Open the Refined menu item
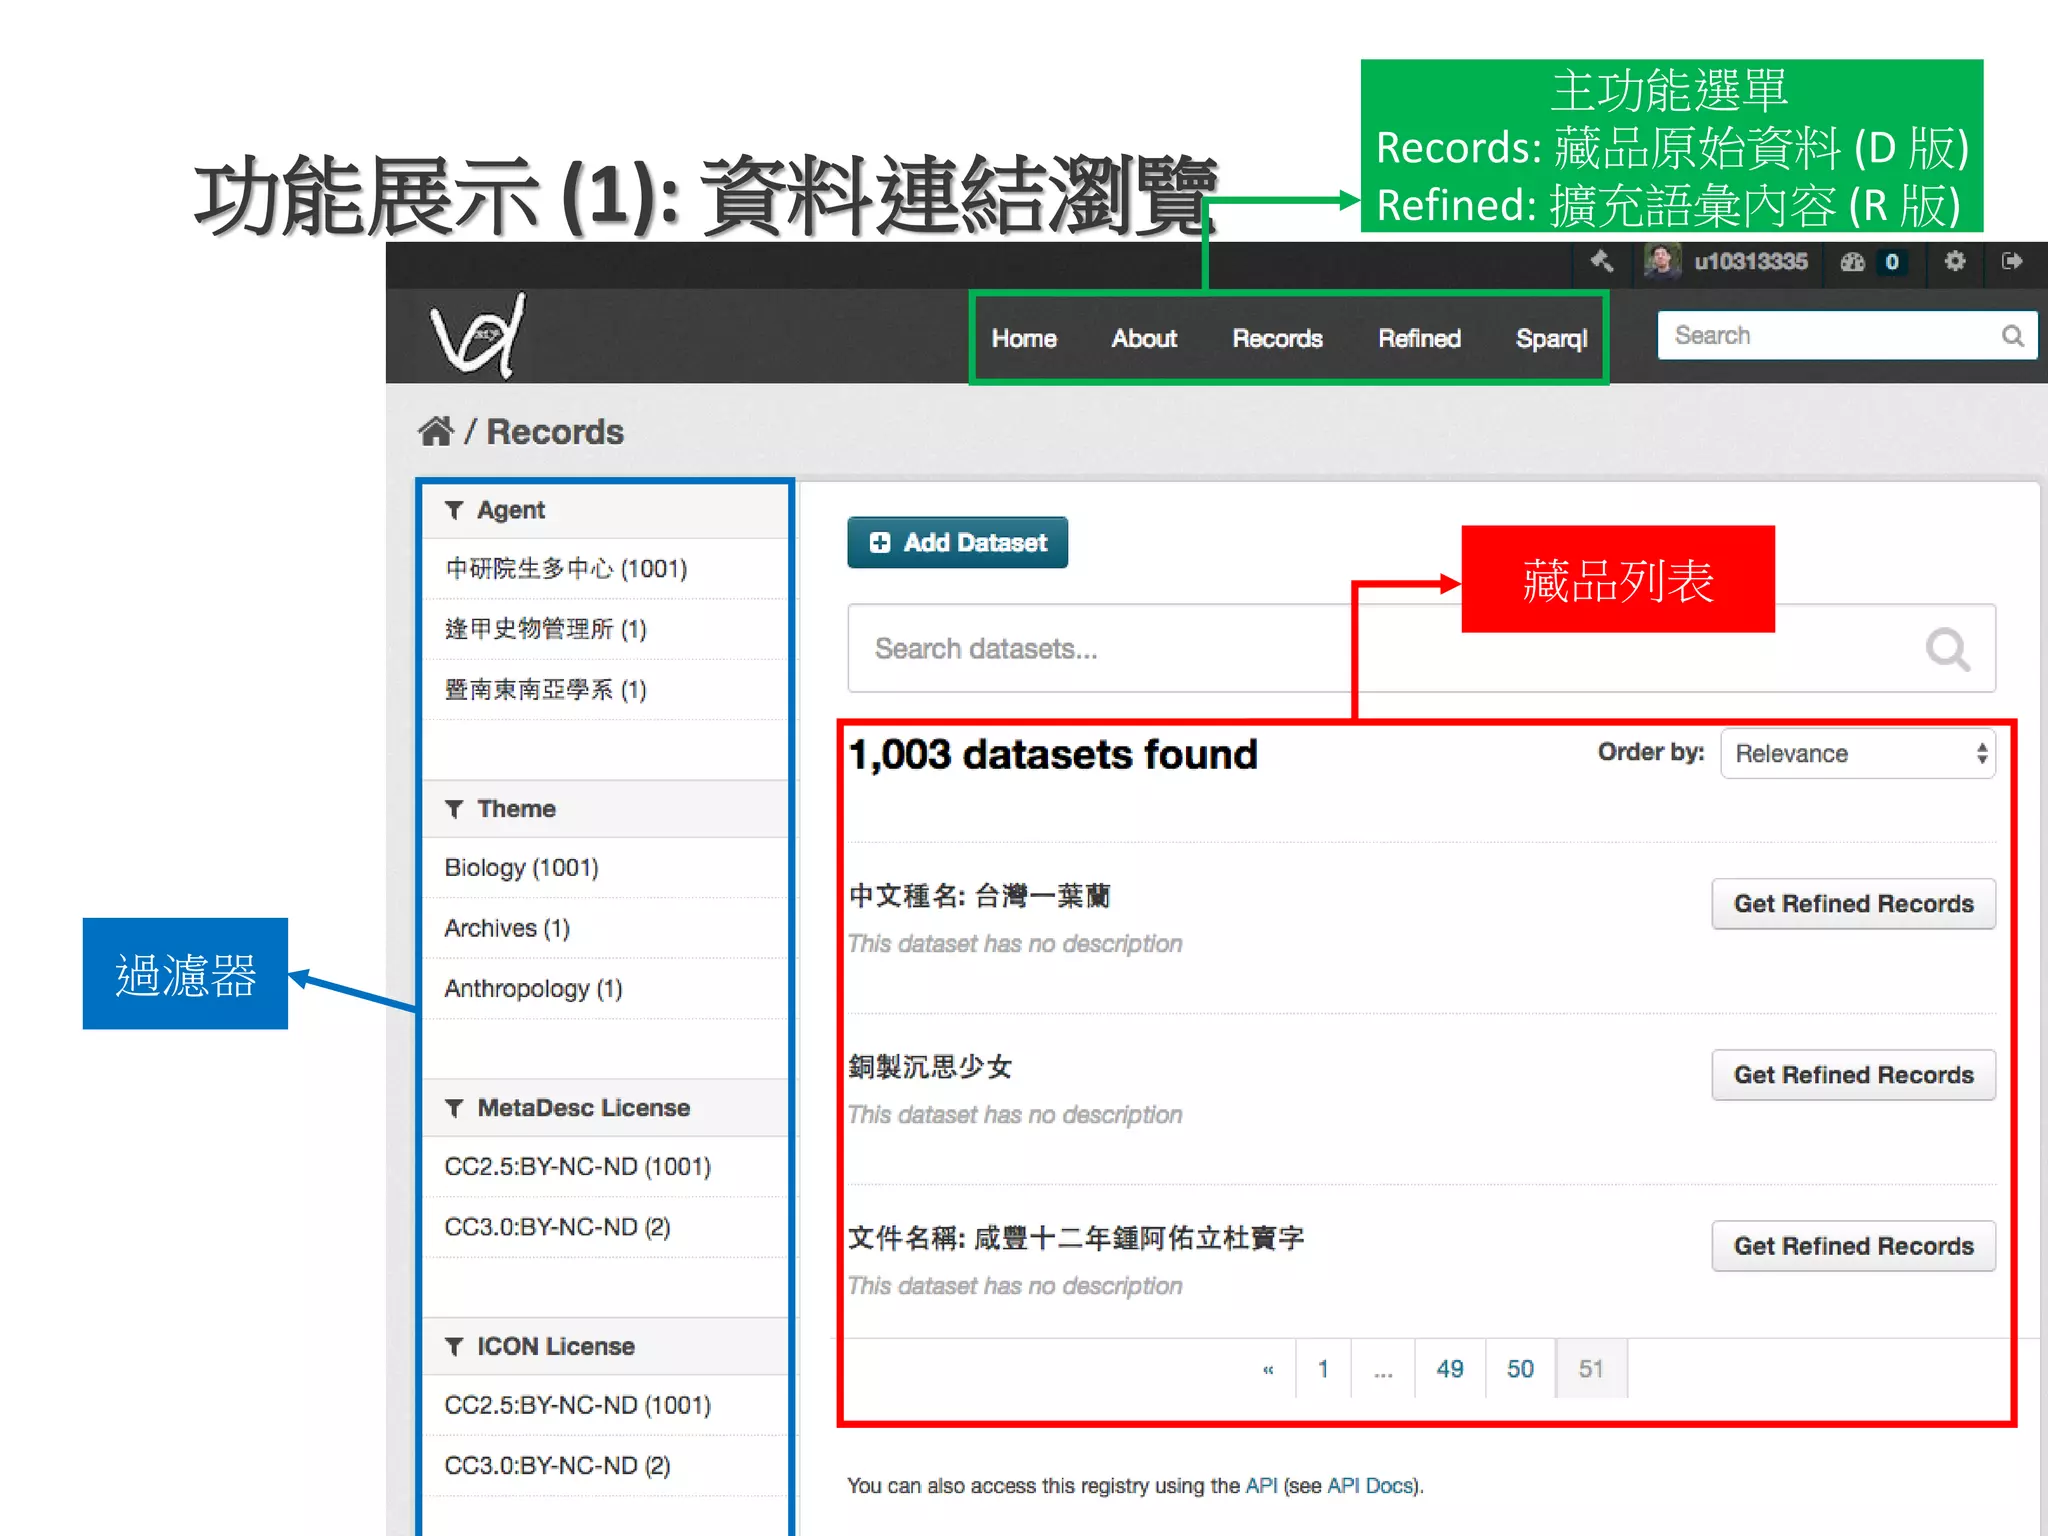Viewport: 2048px width, 1536px height. 1419,339
